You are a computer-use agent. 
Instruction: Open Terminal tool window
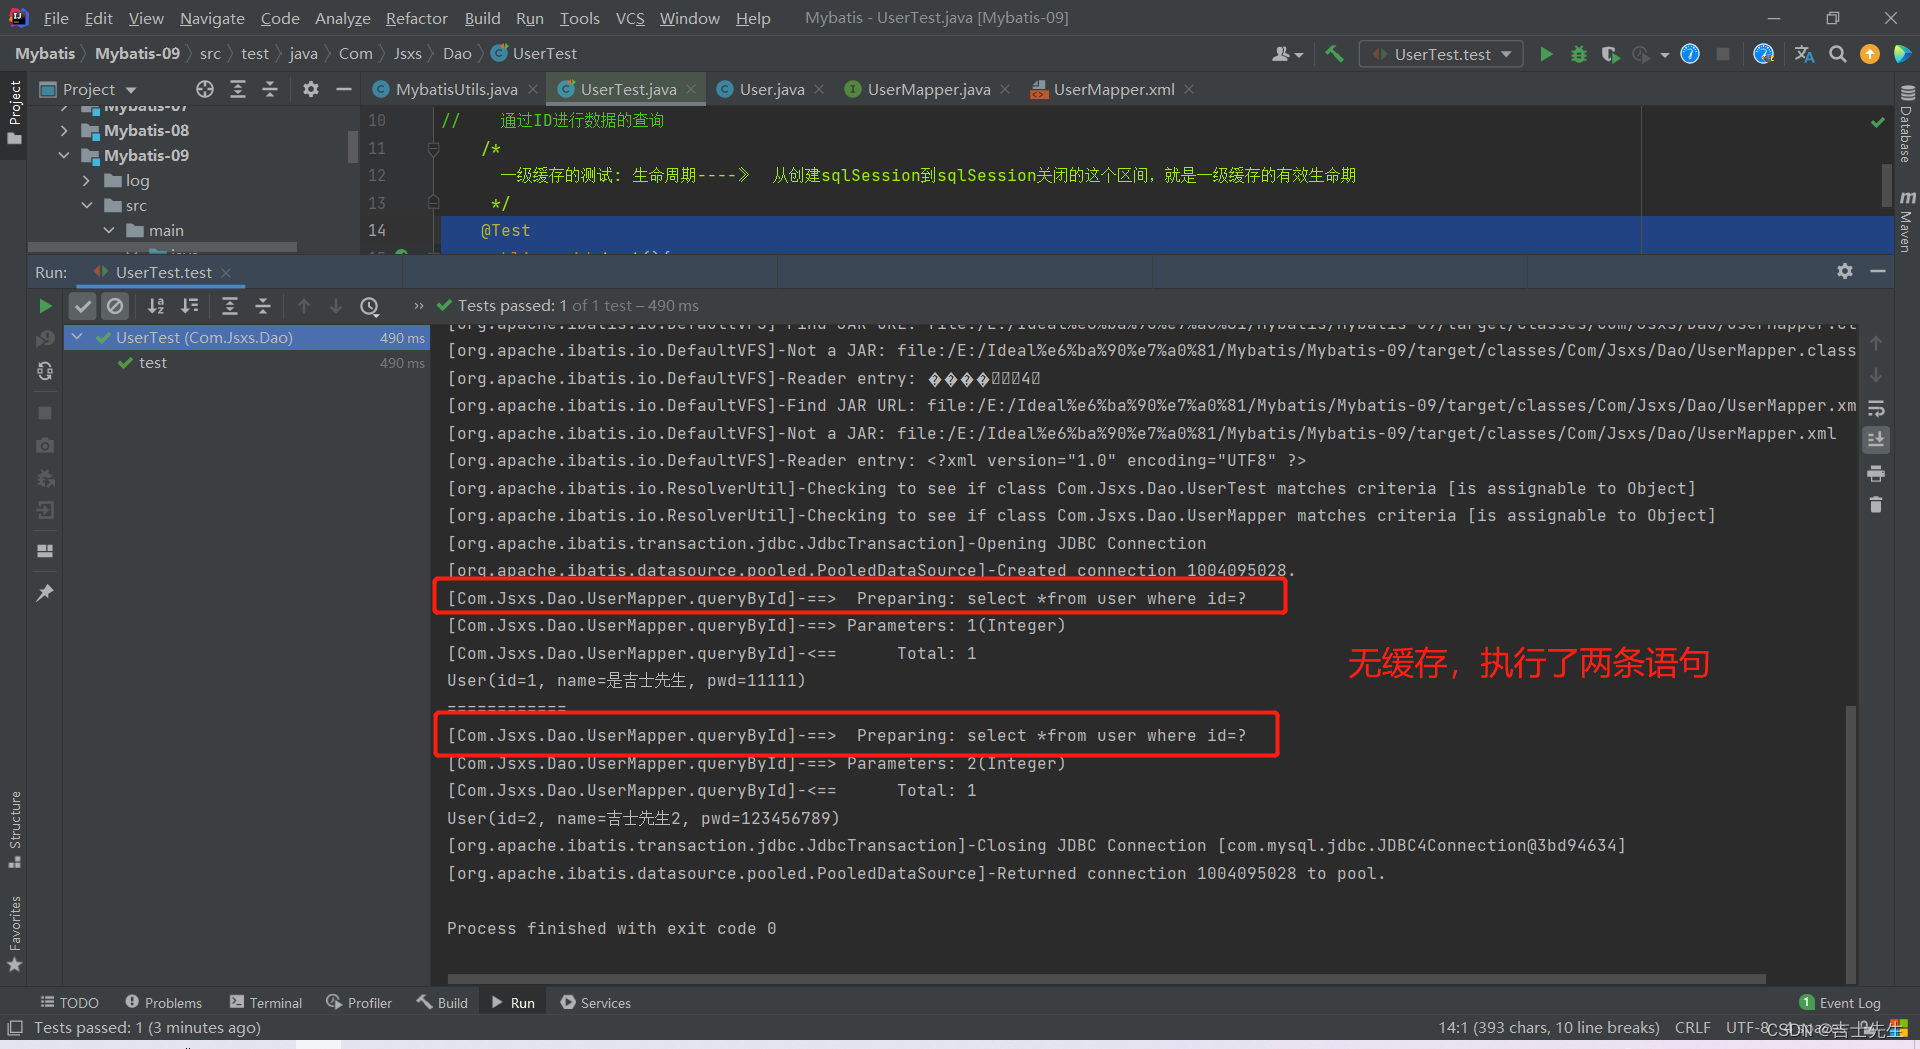[266, 1002]
